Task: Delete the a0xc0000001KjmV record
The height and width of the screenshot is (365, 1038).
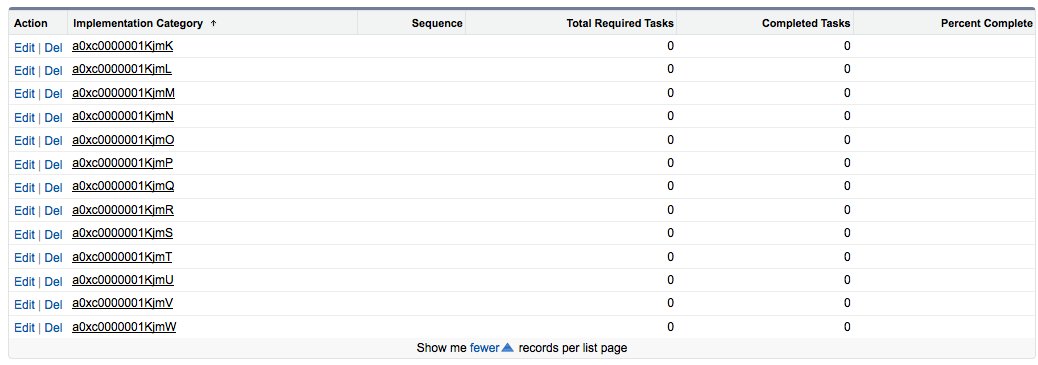Action: 54,304
